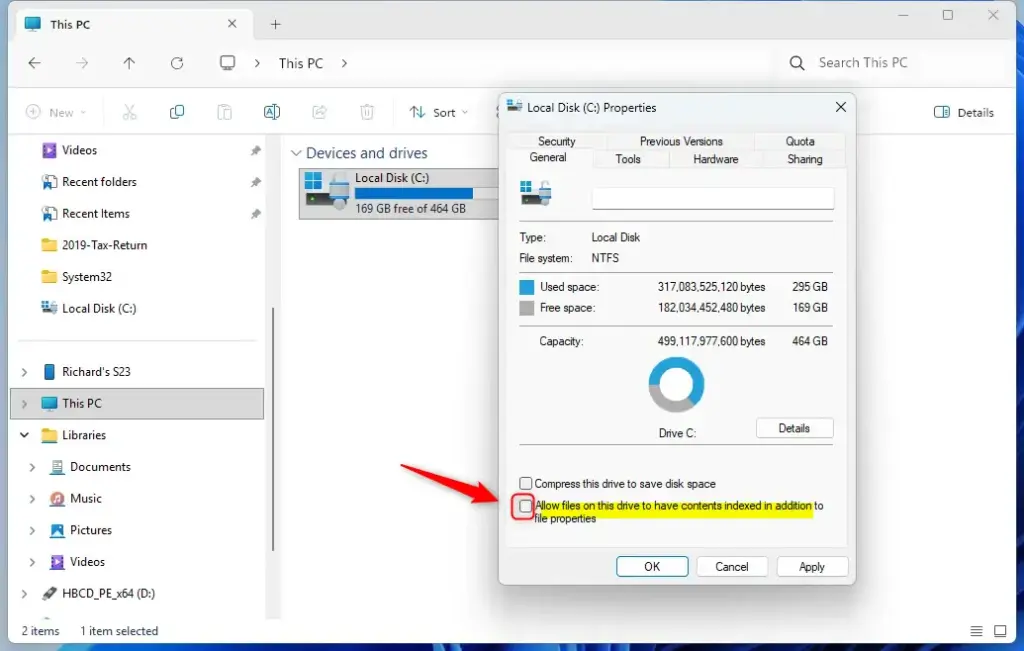Click the drive label text field
1024x651 pixels.
click(x=712, y=198)
